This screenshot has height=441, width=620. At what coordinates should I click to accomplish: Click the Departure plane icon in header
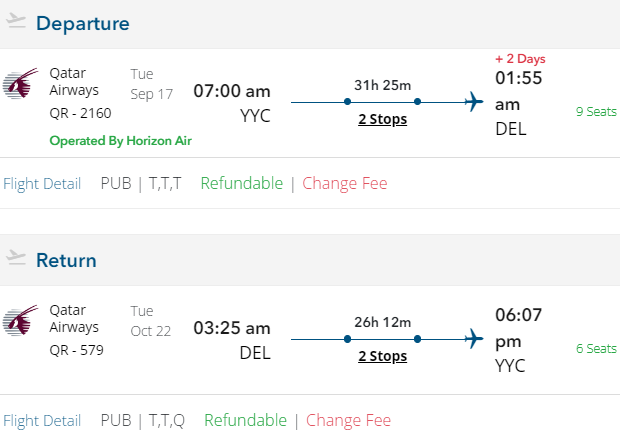pyautogui.click(x=16, y=22)
